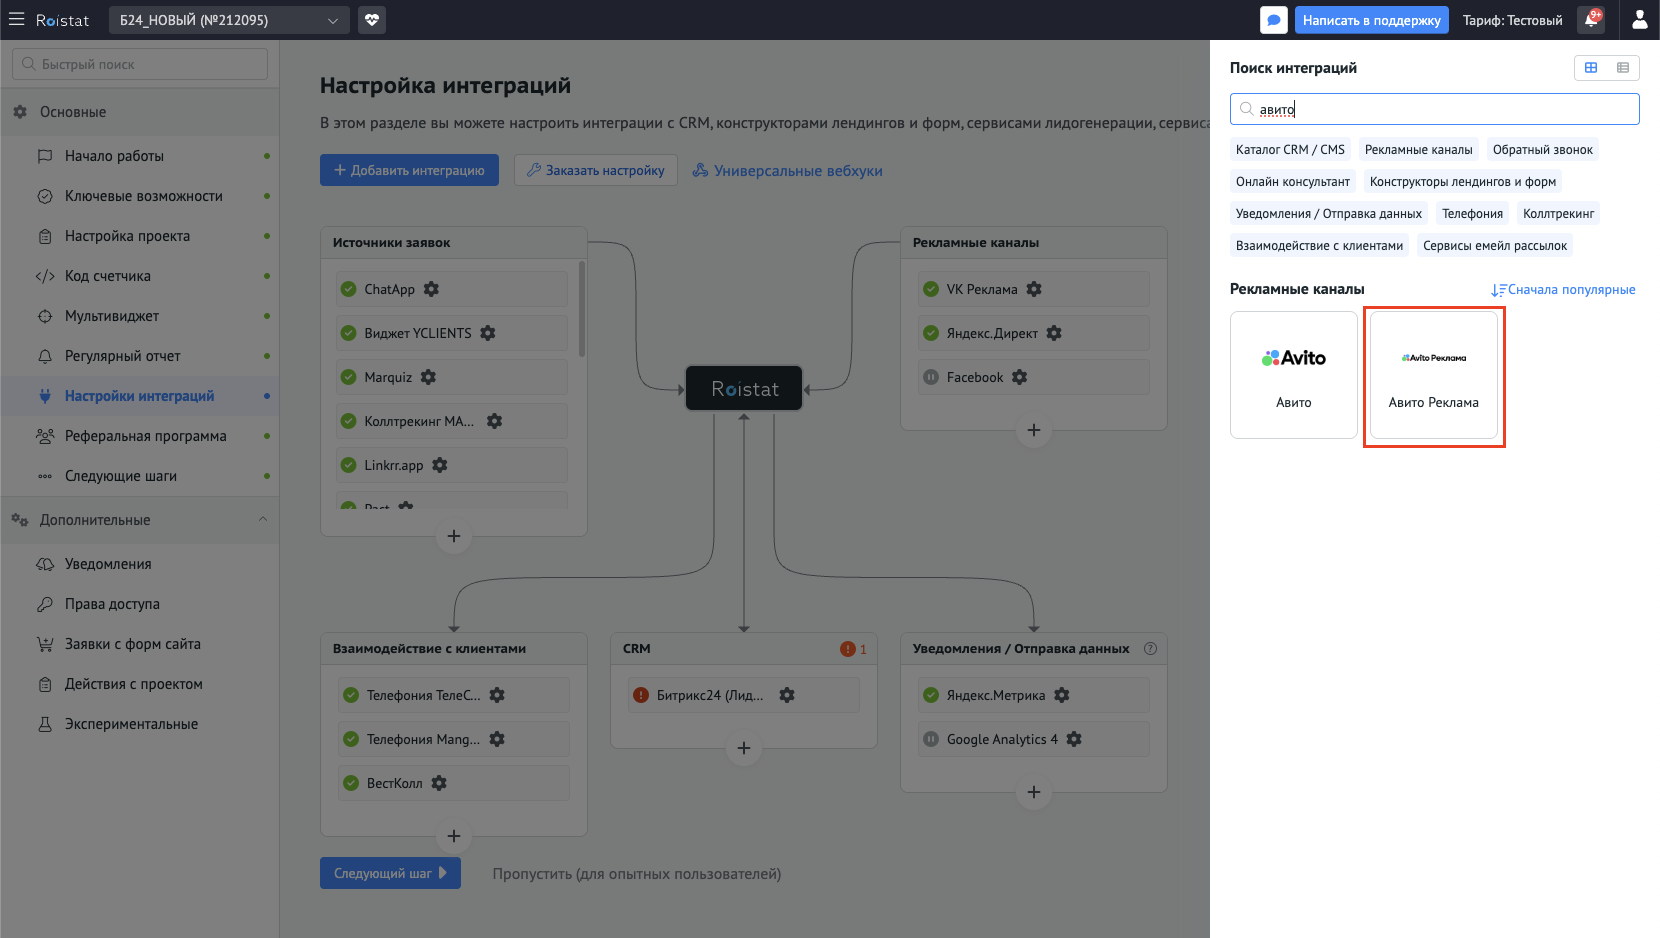The width and height of the screenshot is (1660, 938).
Task: Click Написать в поддержку button
Action: (x=1372, y=20)
